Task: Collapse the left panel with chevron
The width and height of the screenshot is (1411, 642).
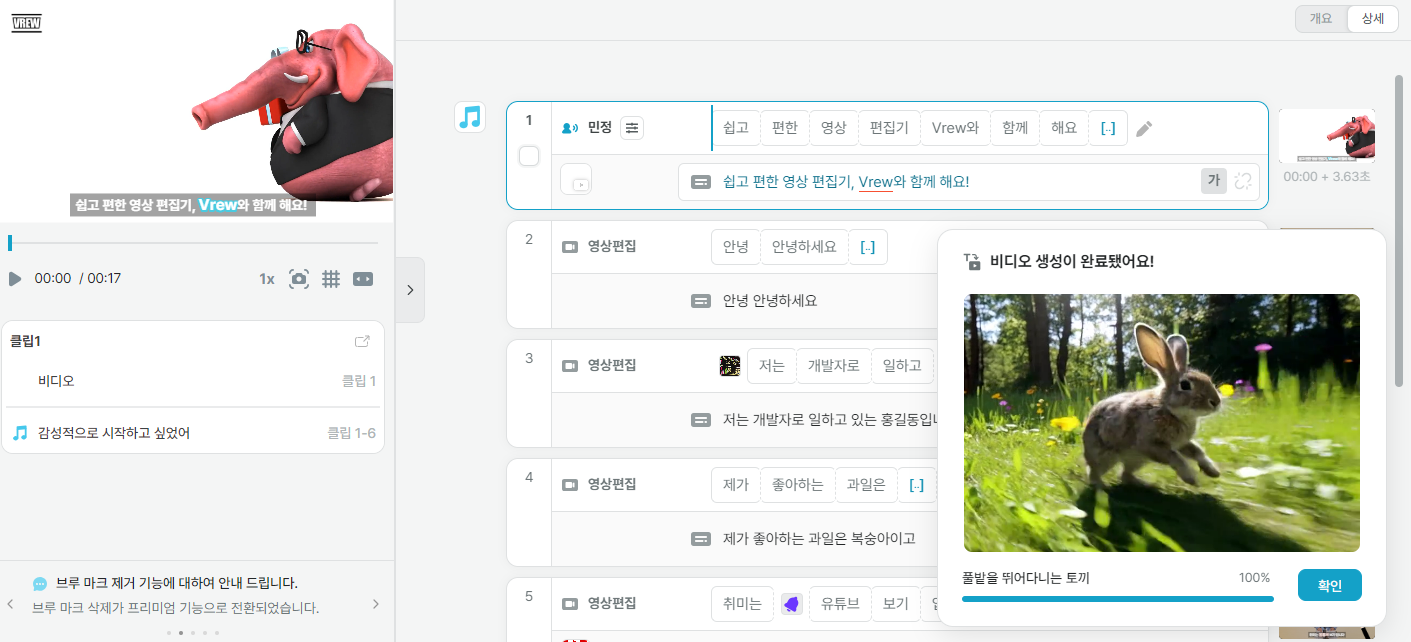Action: click(410, 290)
